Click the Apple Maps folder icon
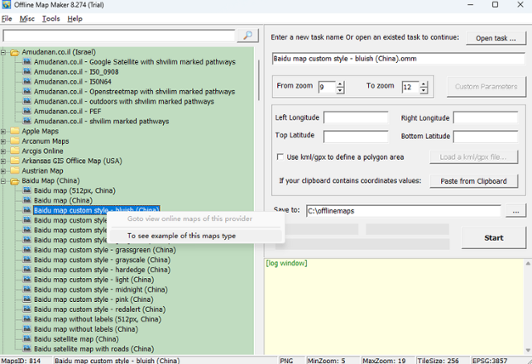532x364 pixels. pyautogui.click(x=15, y=131)
